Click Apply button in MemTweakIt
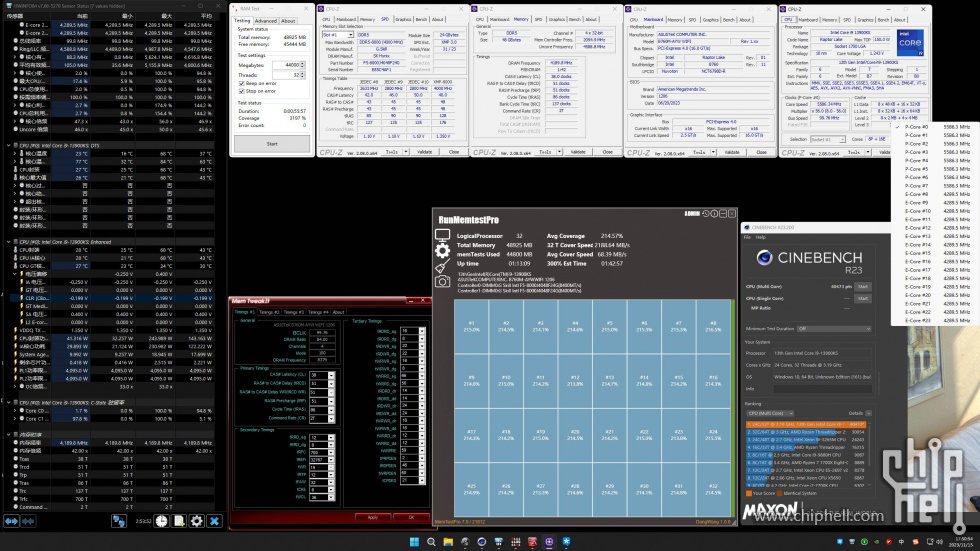 pos(372,517)
